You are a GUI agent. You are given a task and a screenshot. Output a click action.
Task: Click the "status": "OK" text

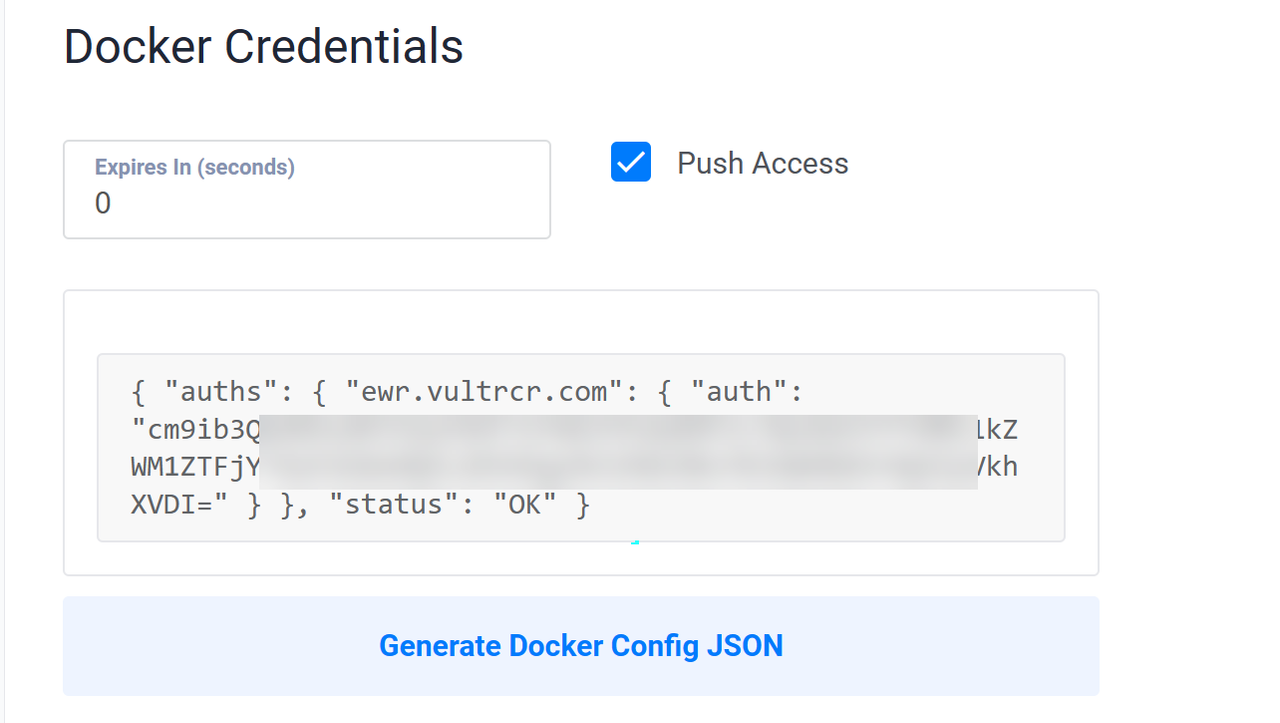click(x=443, y=504)
